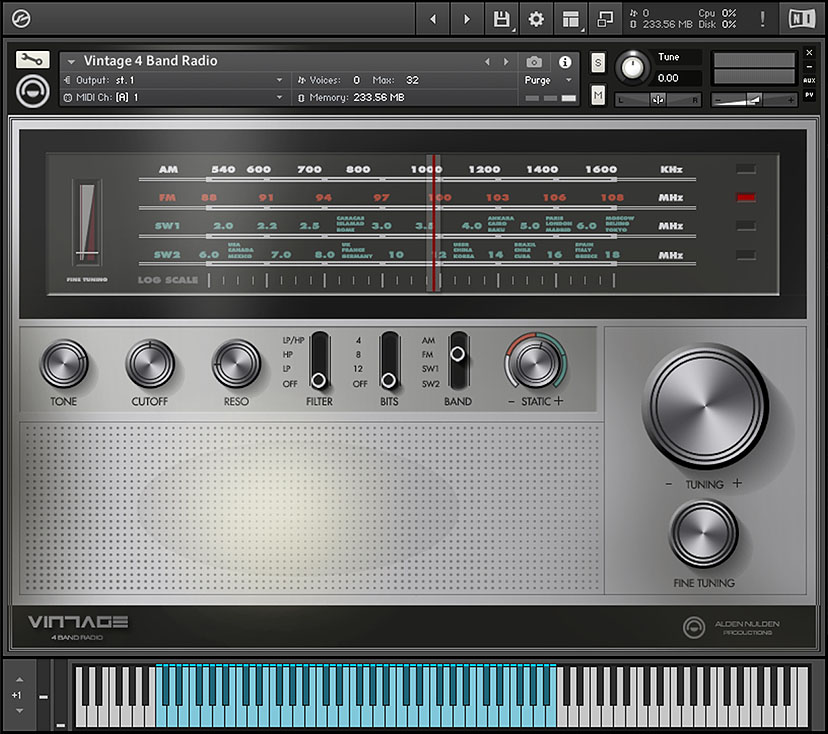Solo the instrument with S button

pos(598,62)
